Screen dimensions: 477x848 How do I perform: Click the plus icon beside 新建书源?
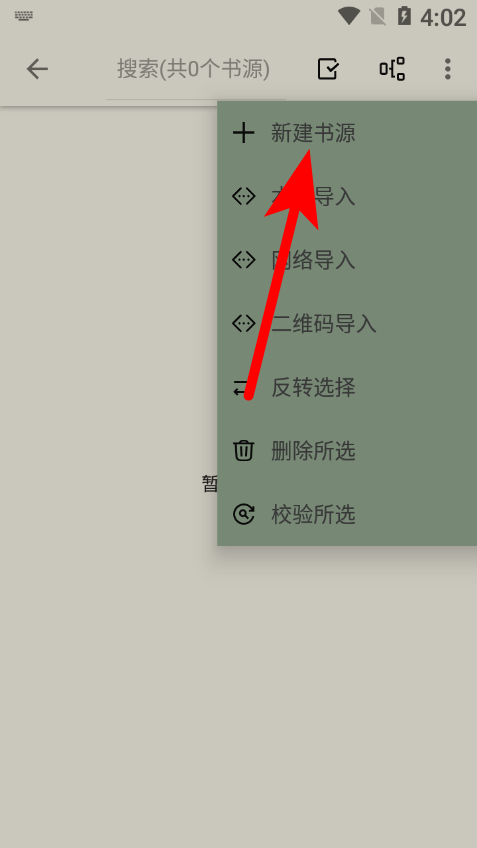[243, 133]
